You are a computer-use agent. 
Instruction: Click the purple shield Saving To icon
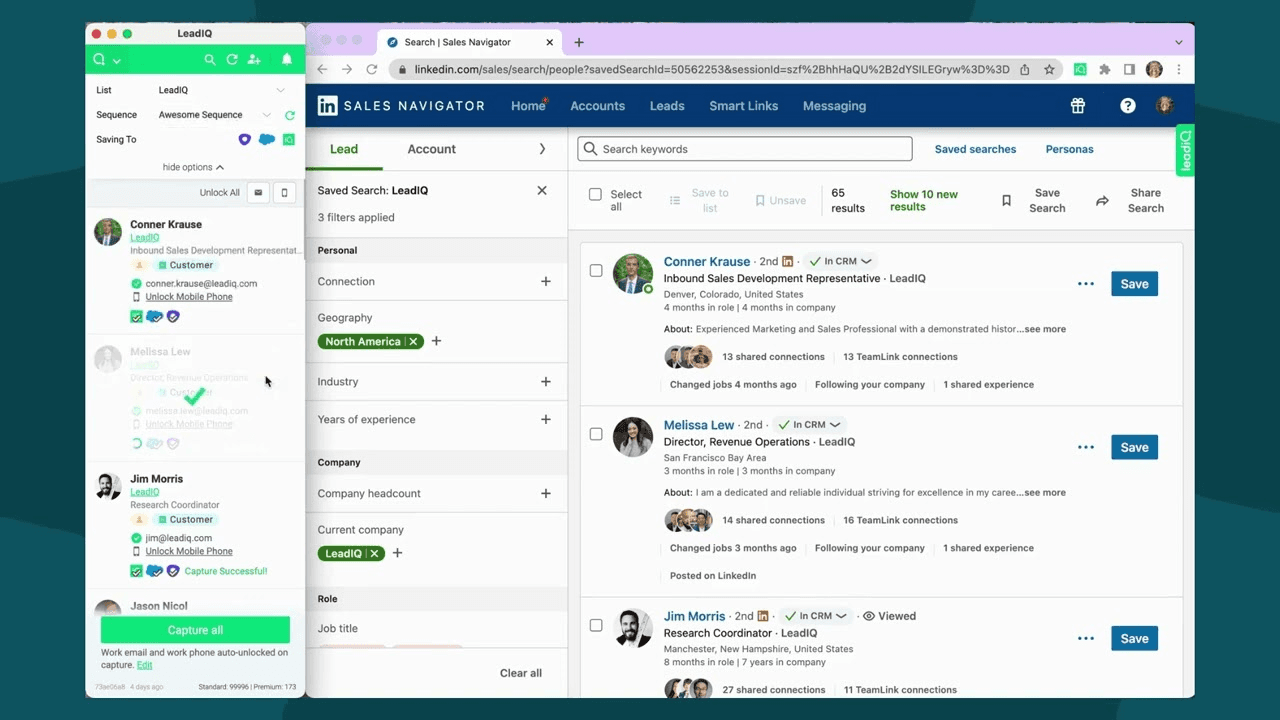(x=245, y=140)
